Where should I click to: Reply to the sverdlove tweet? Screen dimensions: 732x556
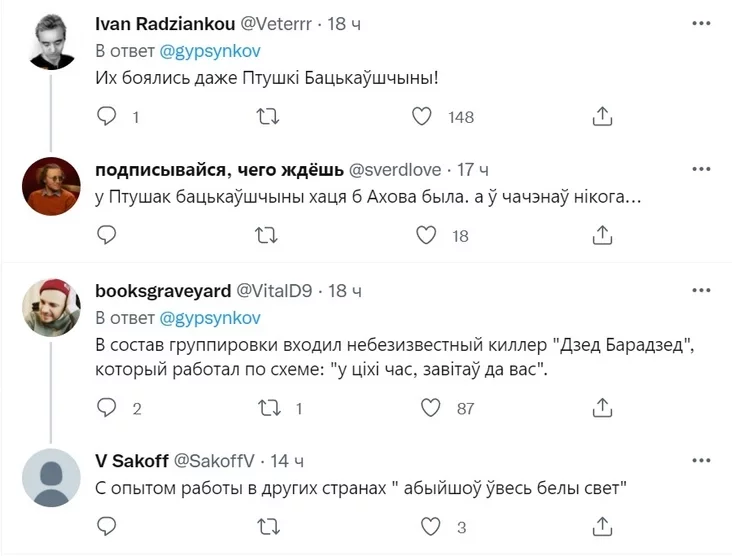[x=107, y=236]
